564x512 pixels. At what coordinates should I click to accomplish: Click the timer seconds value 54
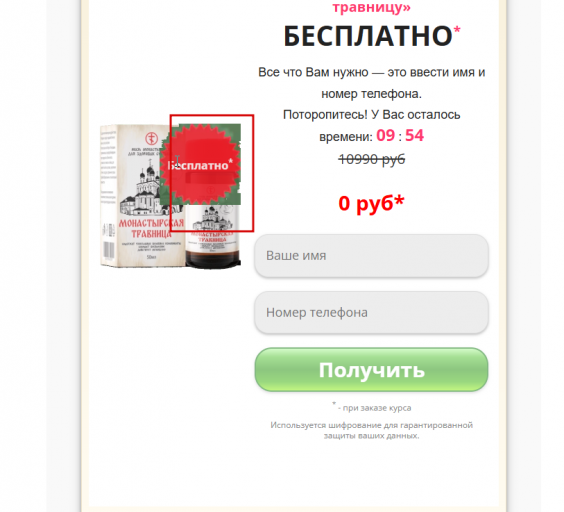point(414,136)
